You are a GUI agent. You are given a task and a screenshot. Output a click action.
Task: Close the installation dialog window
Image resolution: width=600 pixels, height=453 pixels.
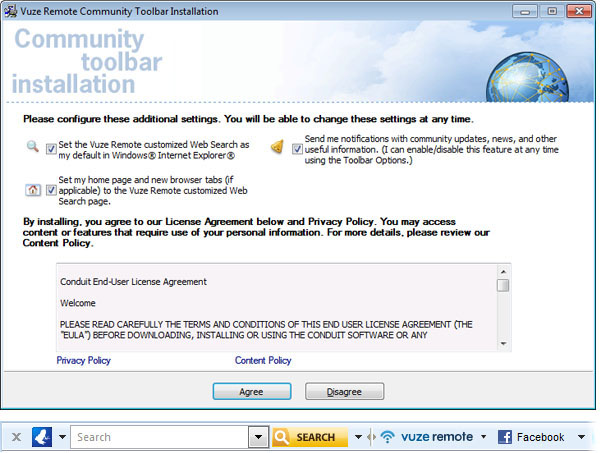pos(579,11)
